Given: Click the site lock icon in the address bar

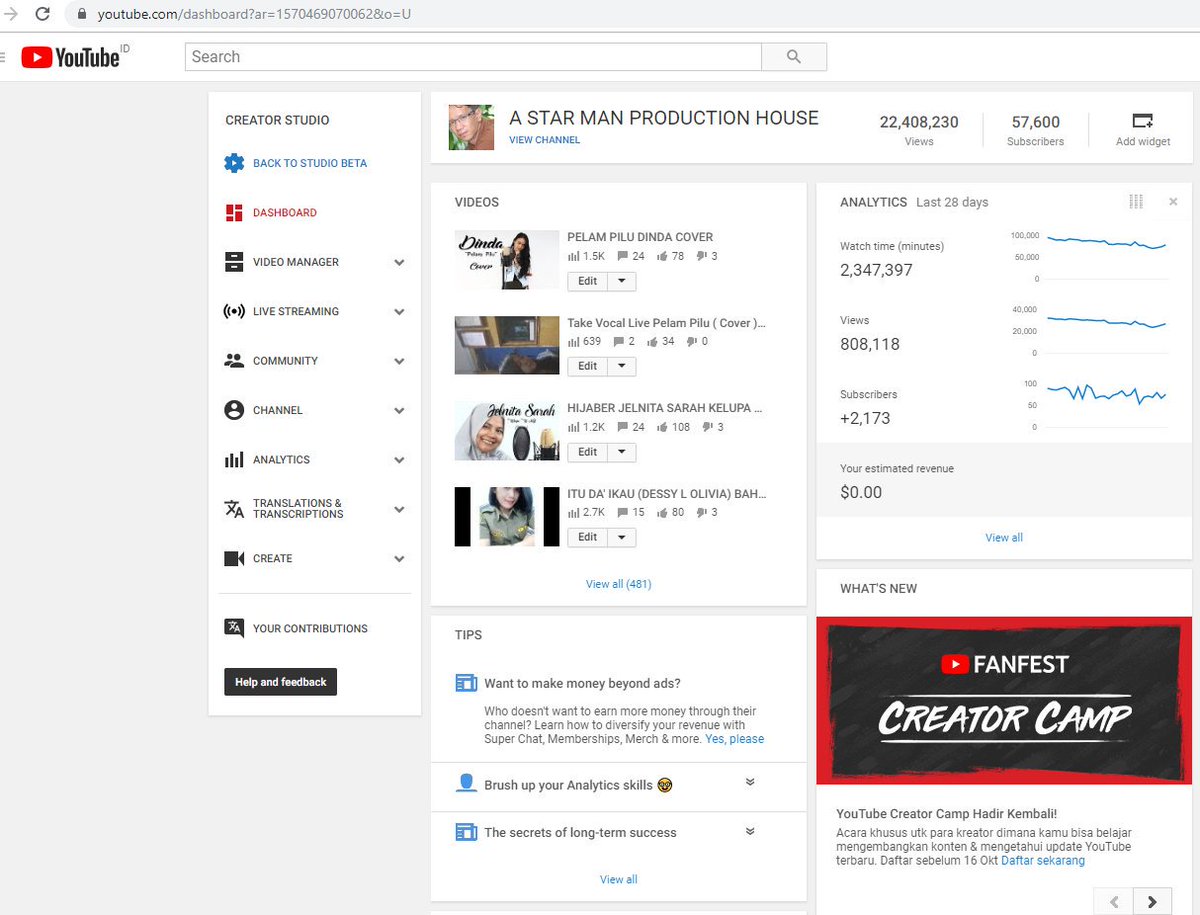Looking at the screenshot, I should pos(82,14).
